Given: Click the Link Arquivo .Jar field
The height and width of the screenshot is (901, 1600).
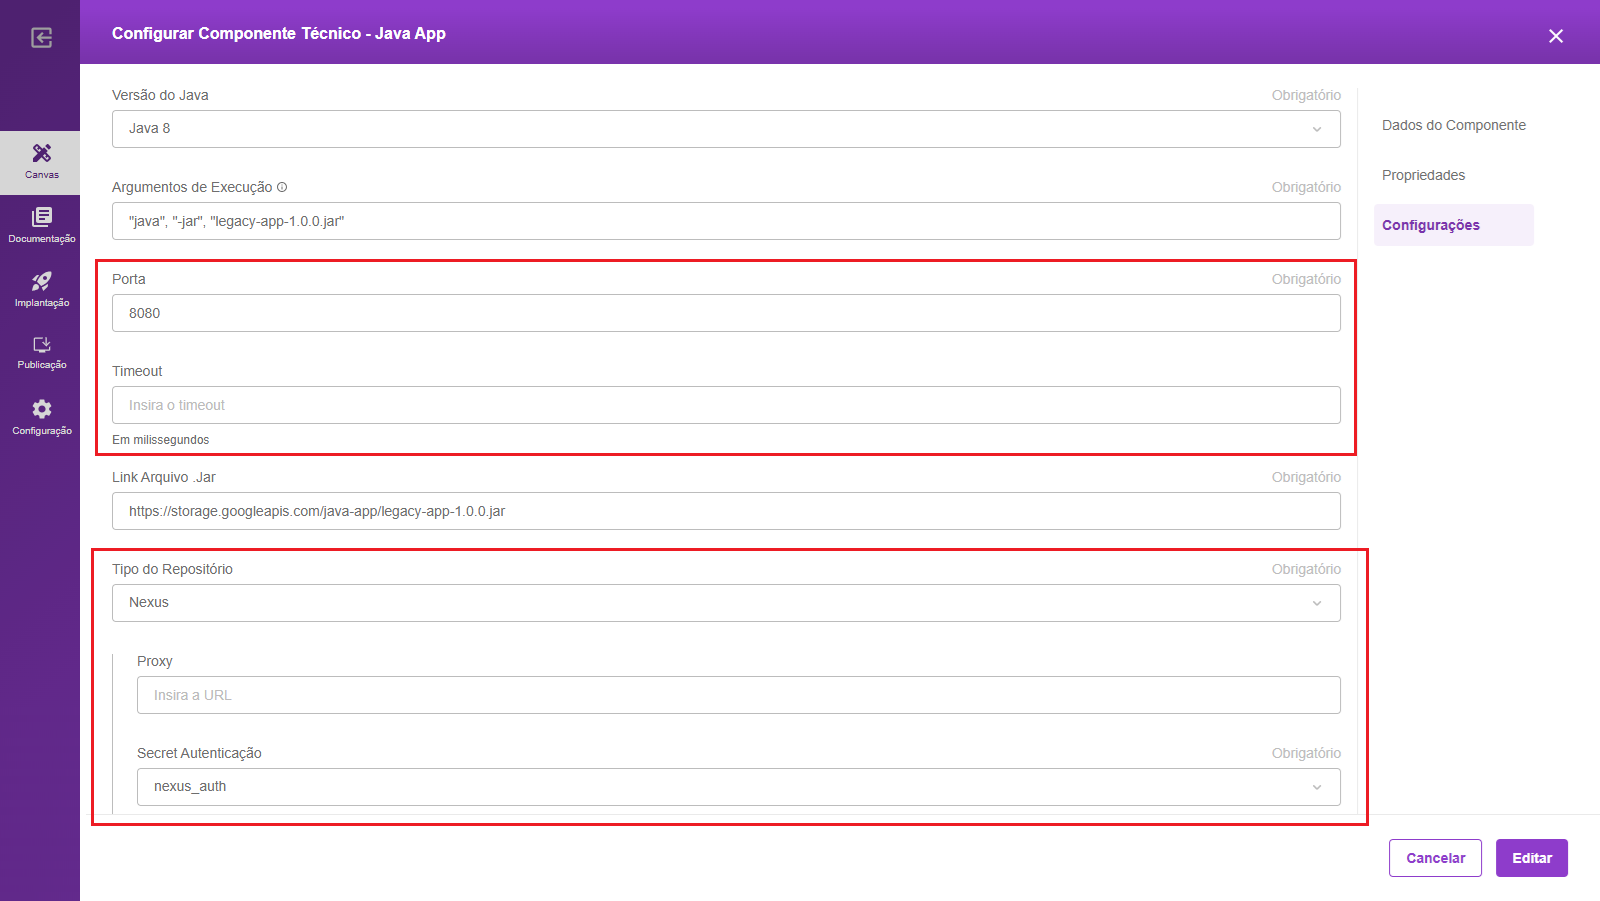Looking at the screenshot, I should click(726, 511).
